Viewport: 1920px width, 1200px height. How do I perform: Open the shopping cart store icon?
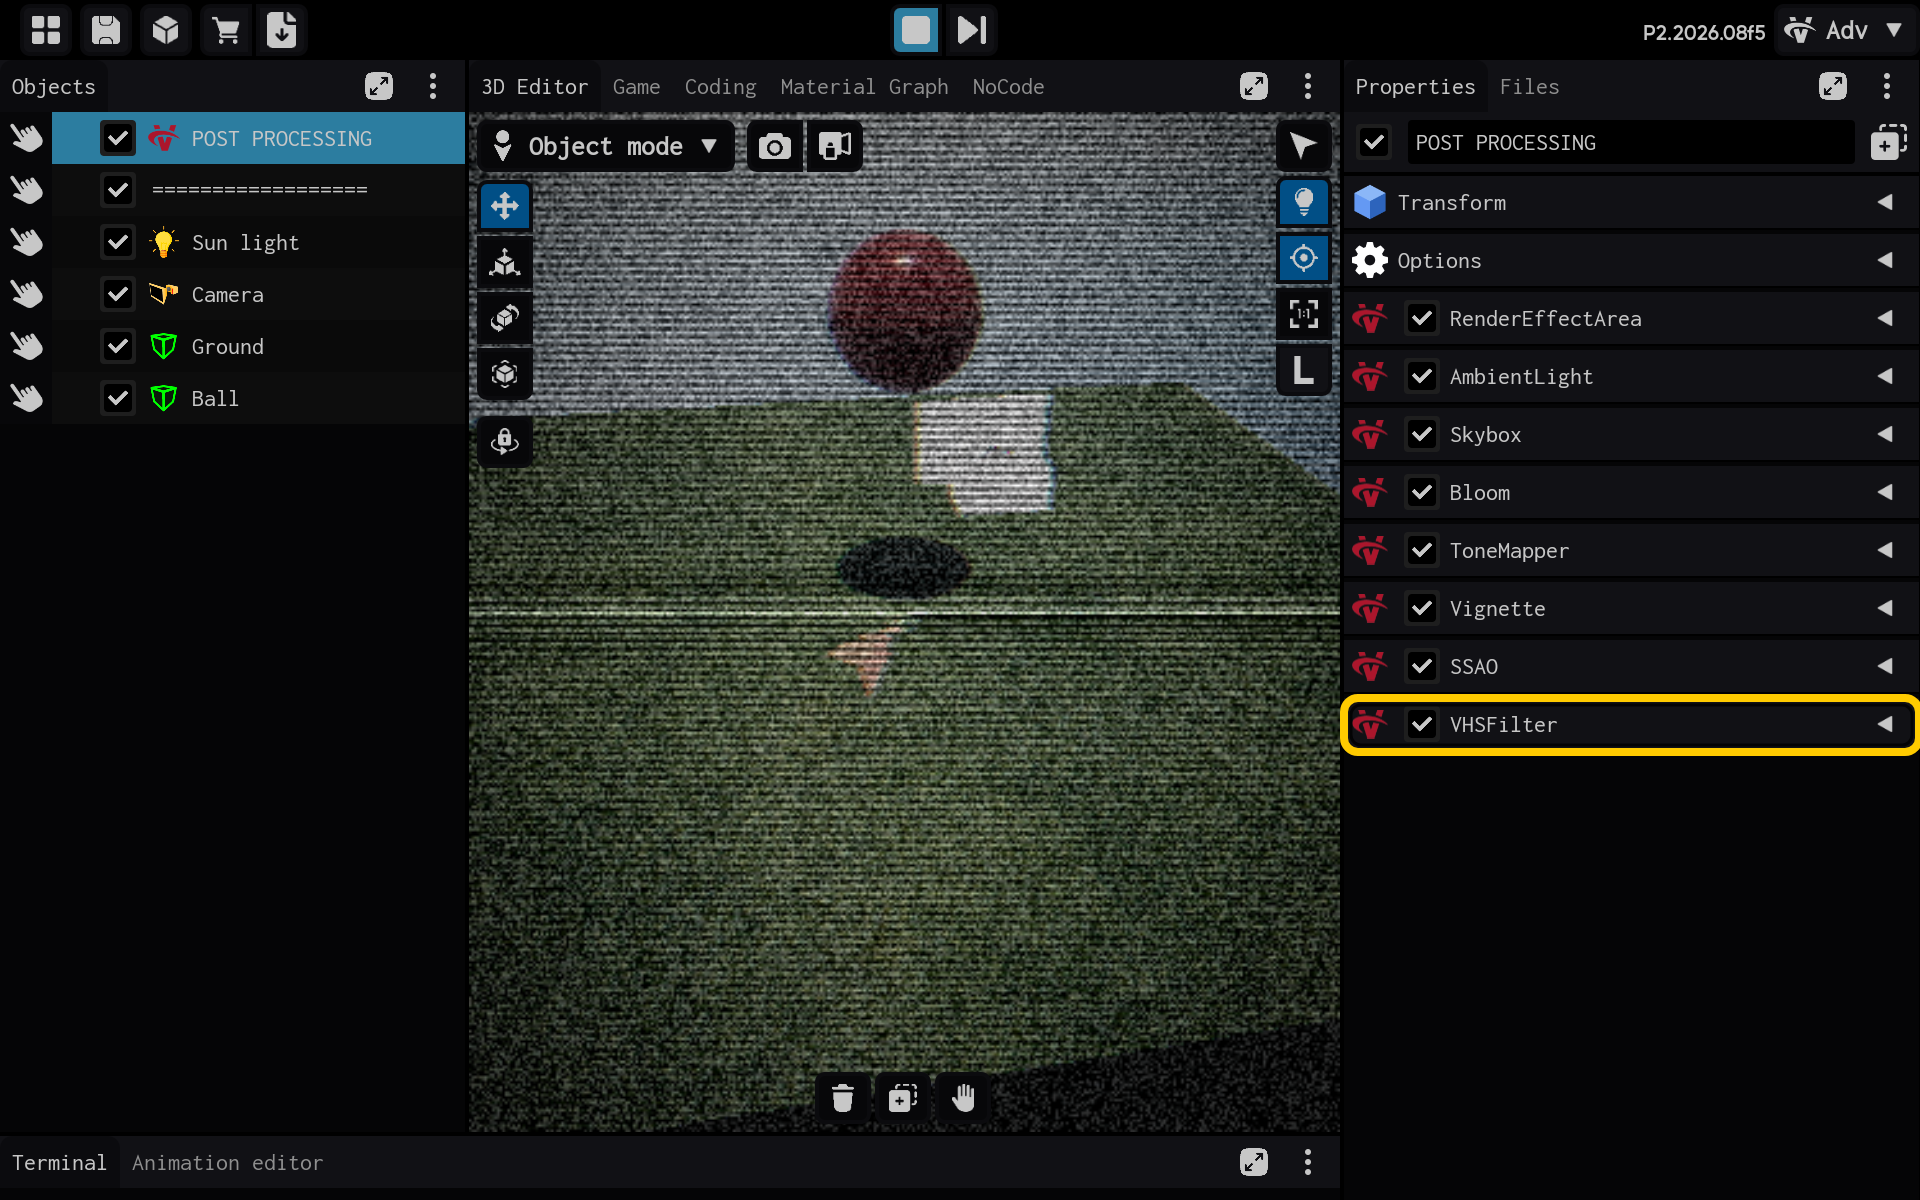point(225,30)
